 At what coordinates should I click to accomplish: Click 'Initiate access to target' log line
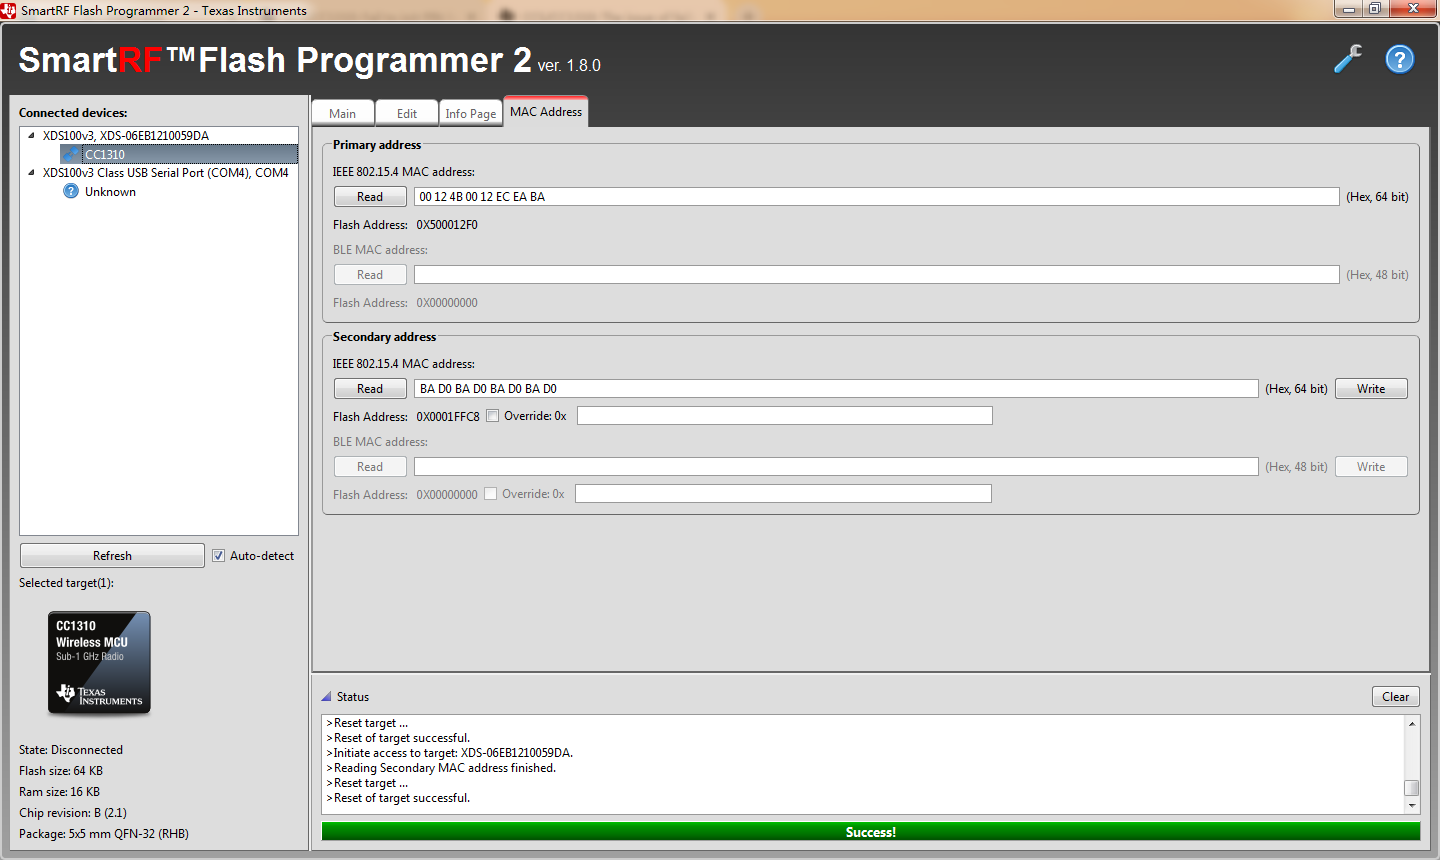[450, 753]
